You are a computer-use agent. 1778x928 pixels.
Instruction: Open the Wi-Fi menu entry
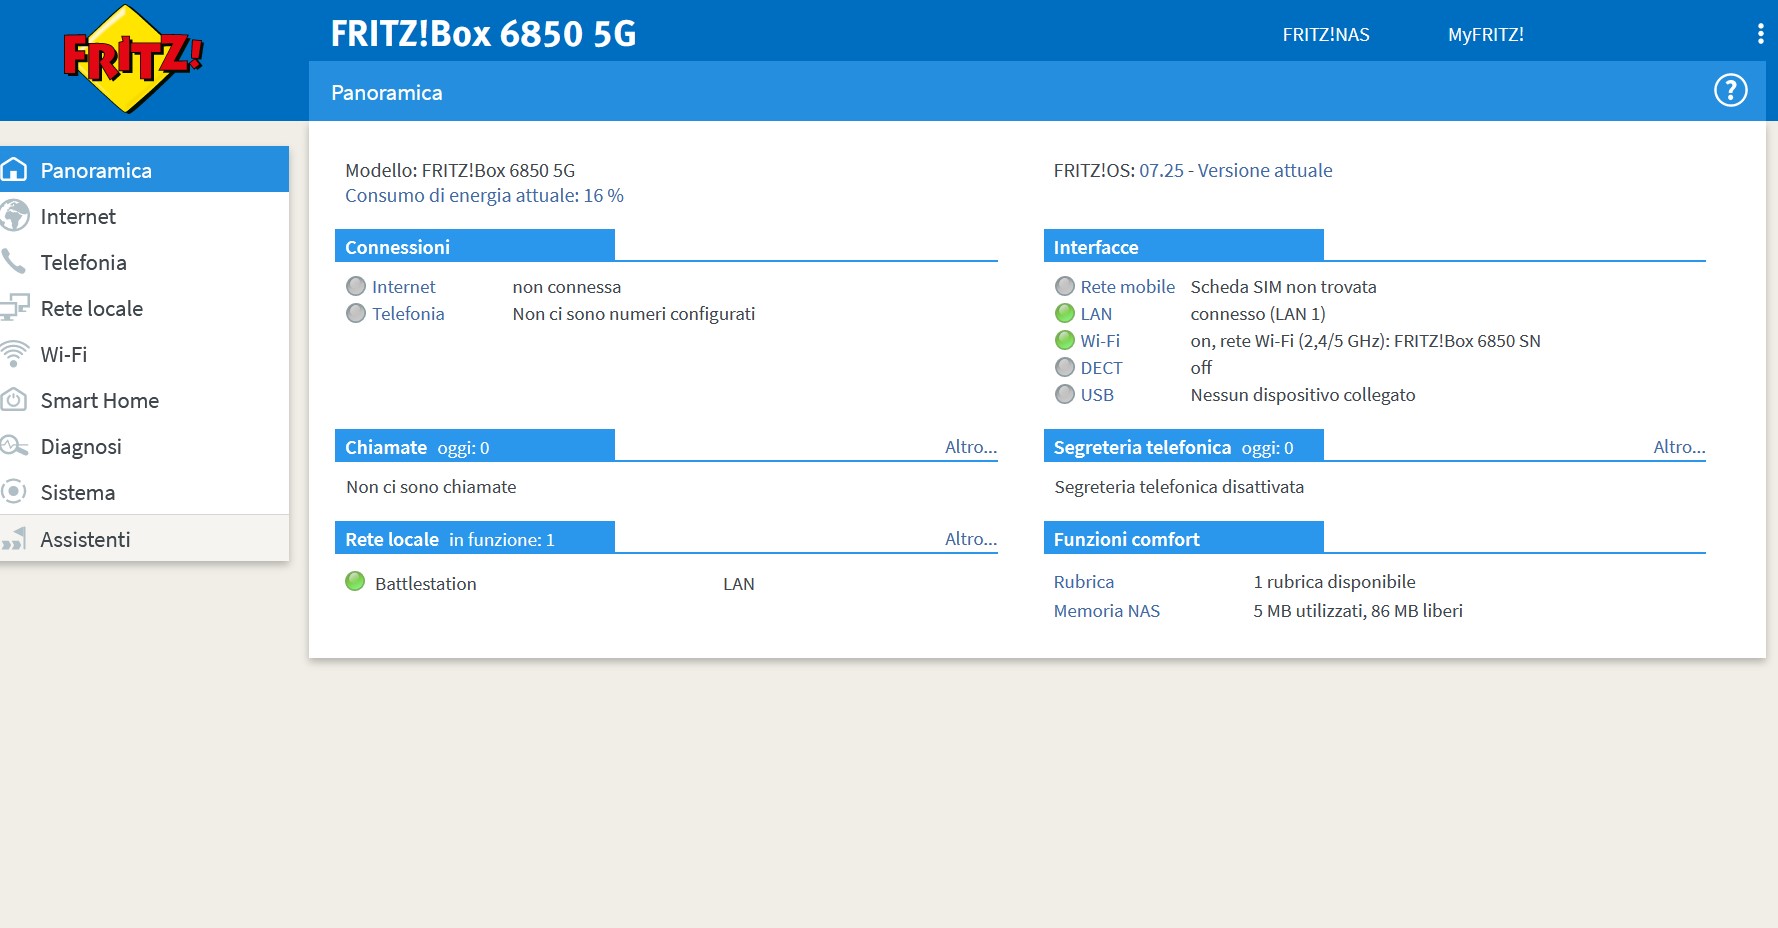(144, 354)
